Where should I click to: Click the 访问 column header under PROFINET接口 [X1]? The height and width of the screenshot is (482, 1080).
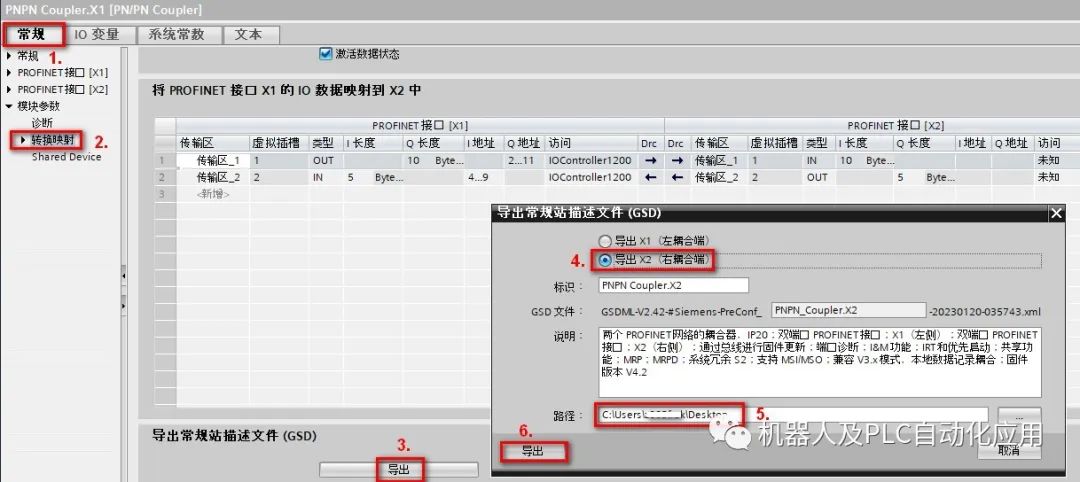[592, 143]
